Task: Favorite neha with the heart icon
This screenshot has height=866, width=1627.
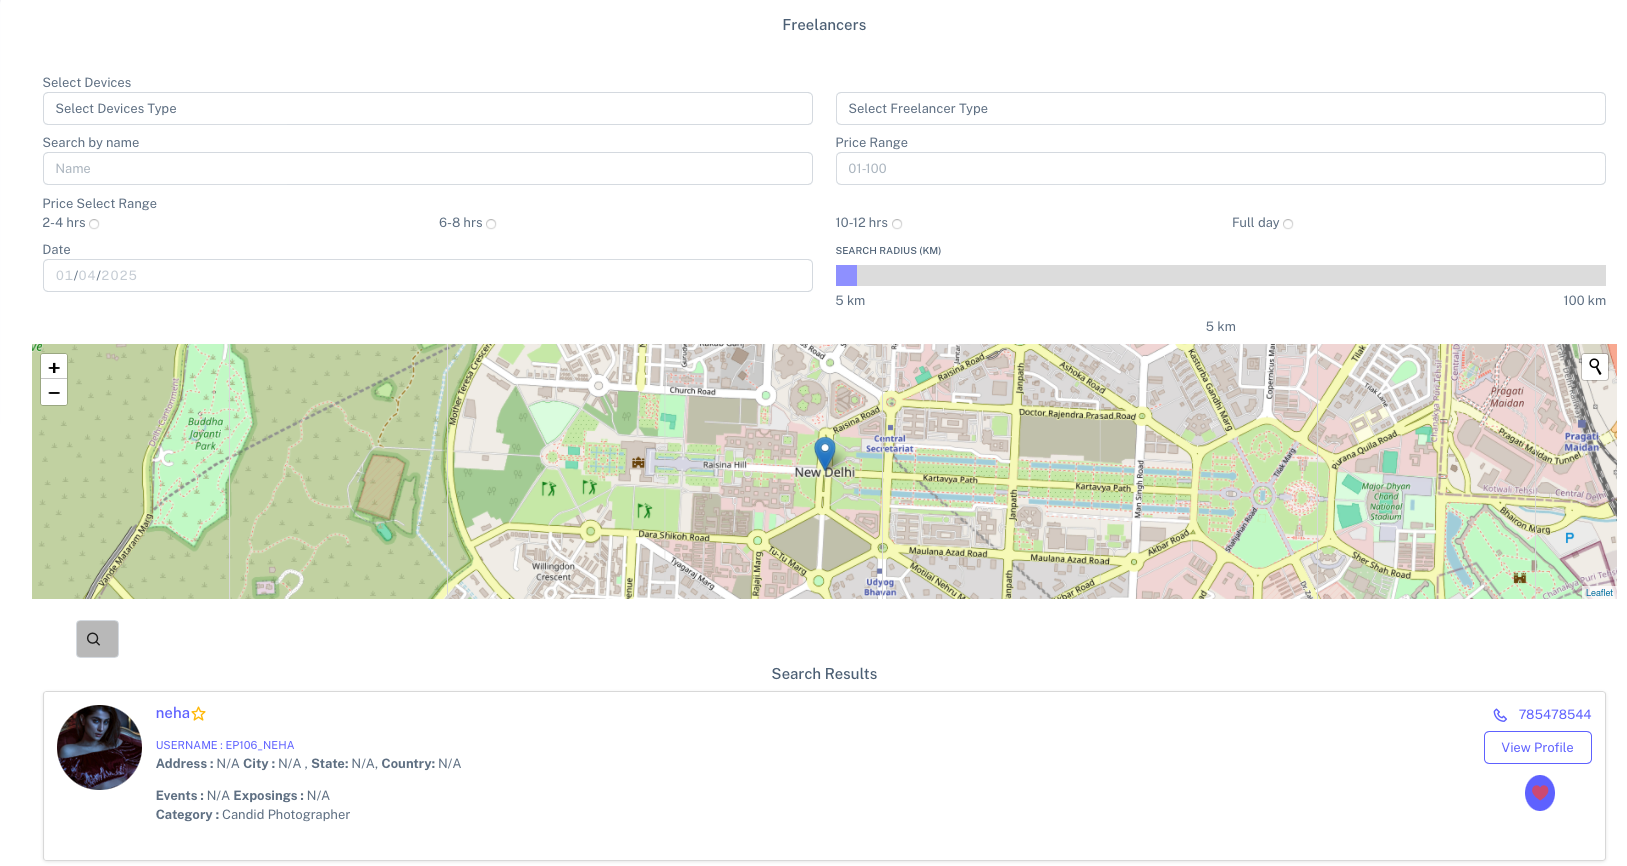Action: [x=1540, y=793]
